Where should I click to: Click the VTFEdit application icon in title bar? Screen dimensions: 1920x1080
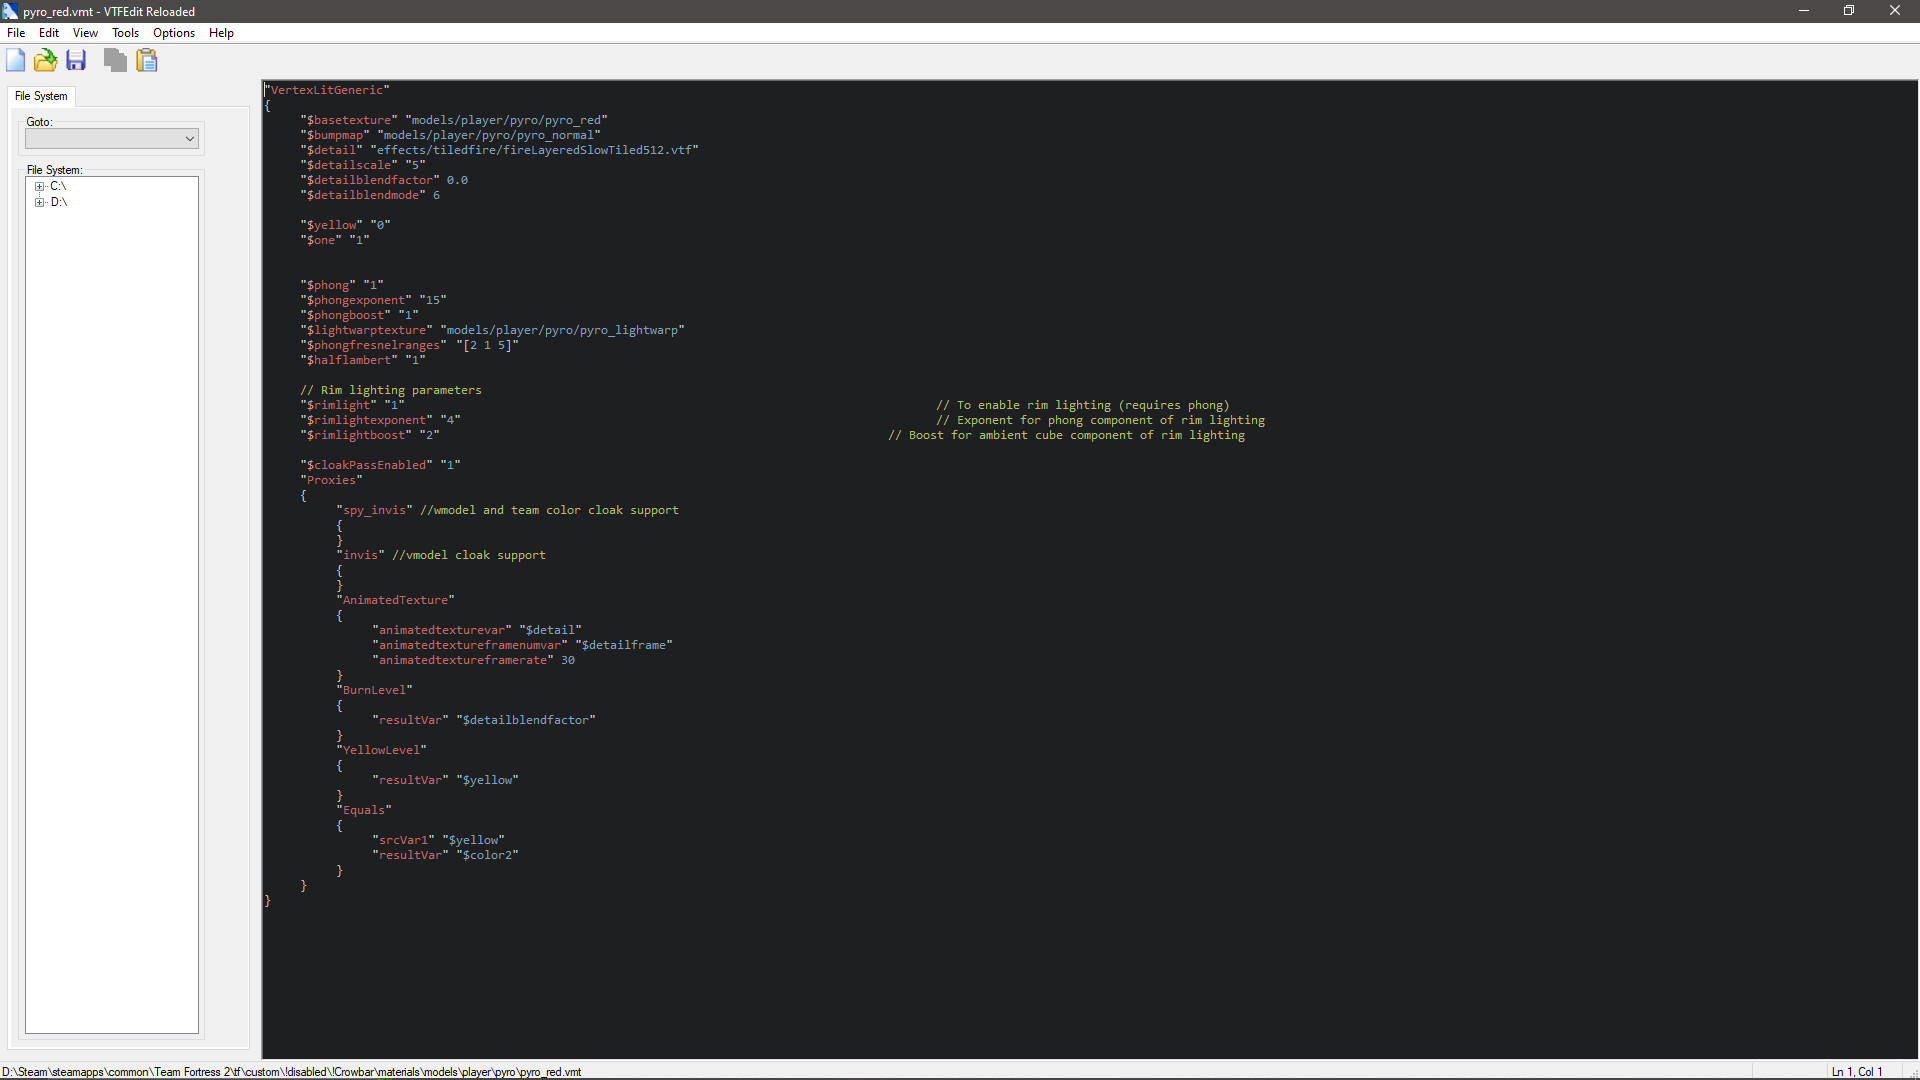click(9, 11)
